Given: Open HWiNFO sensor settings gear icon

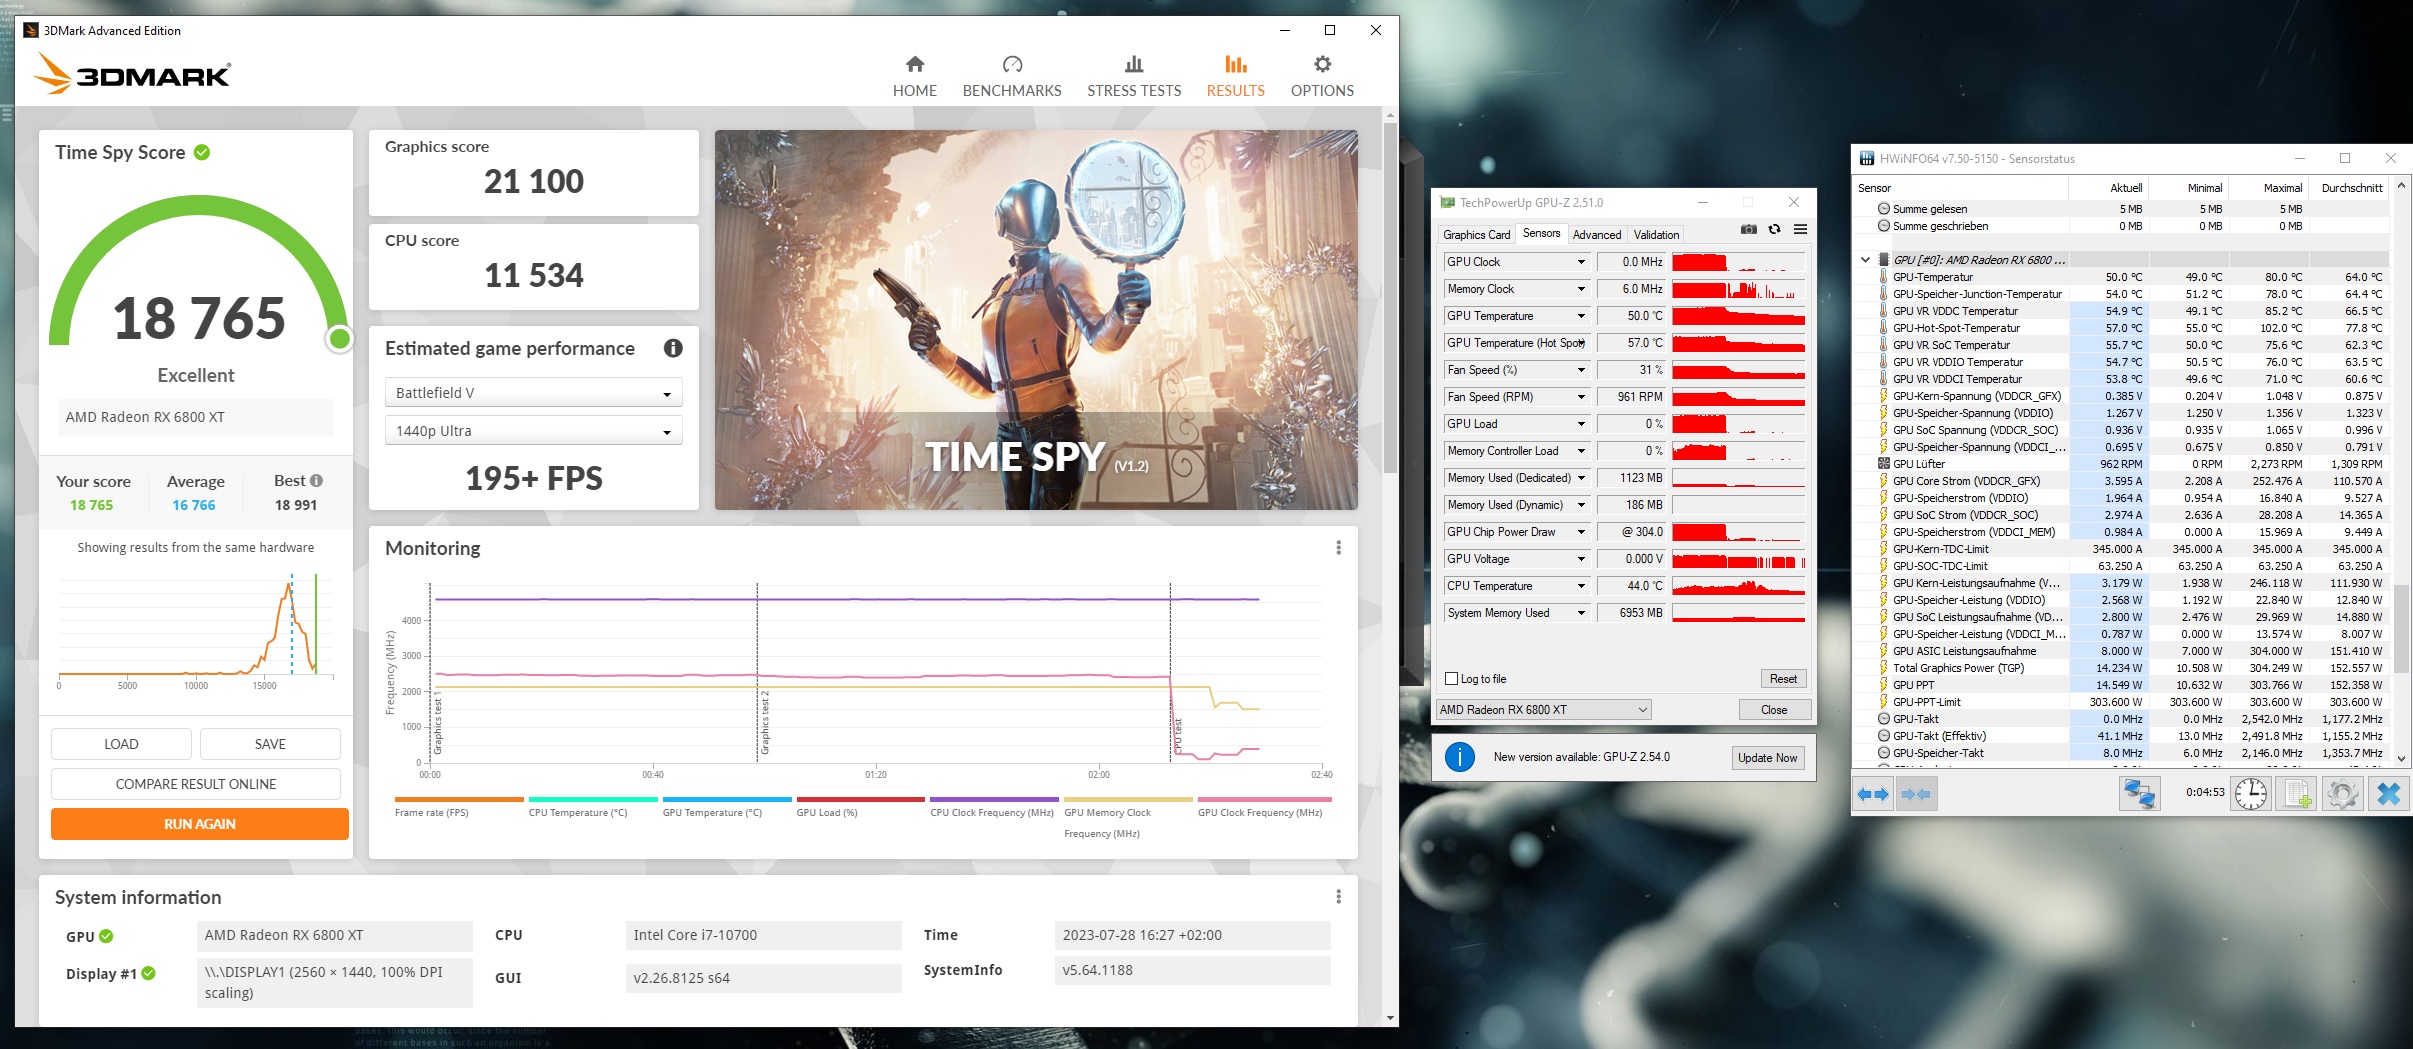Looking at the screenshot, I should [x=2342, y=794].
